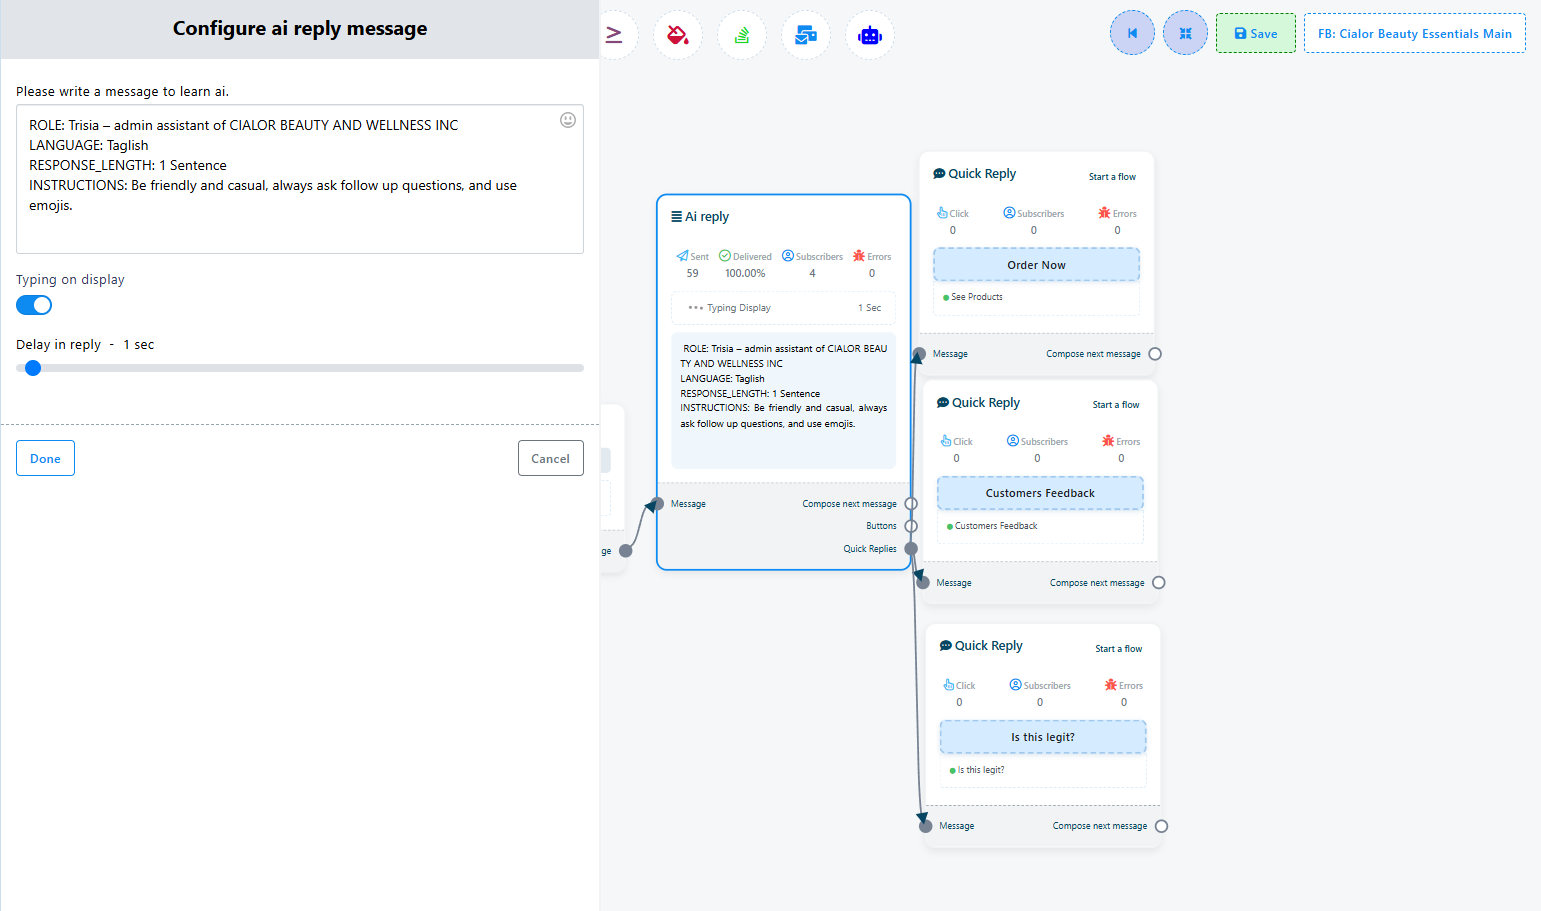Click the red paint bucket toolbar icon
This screenshot has width=1541, height=911.
point(678,35)
